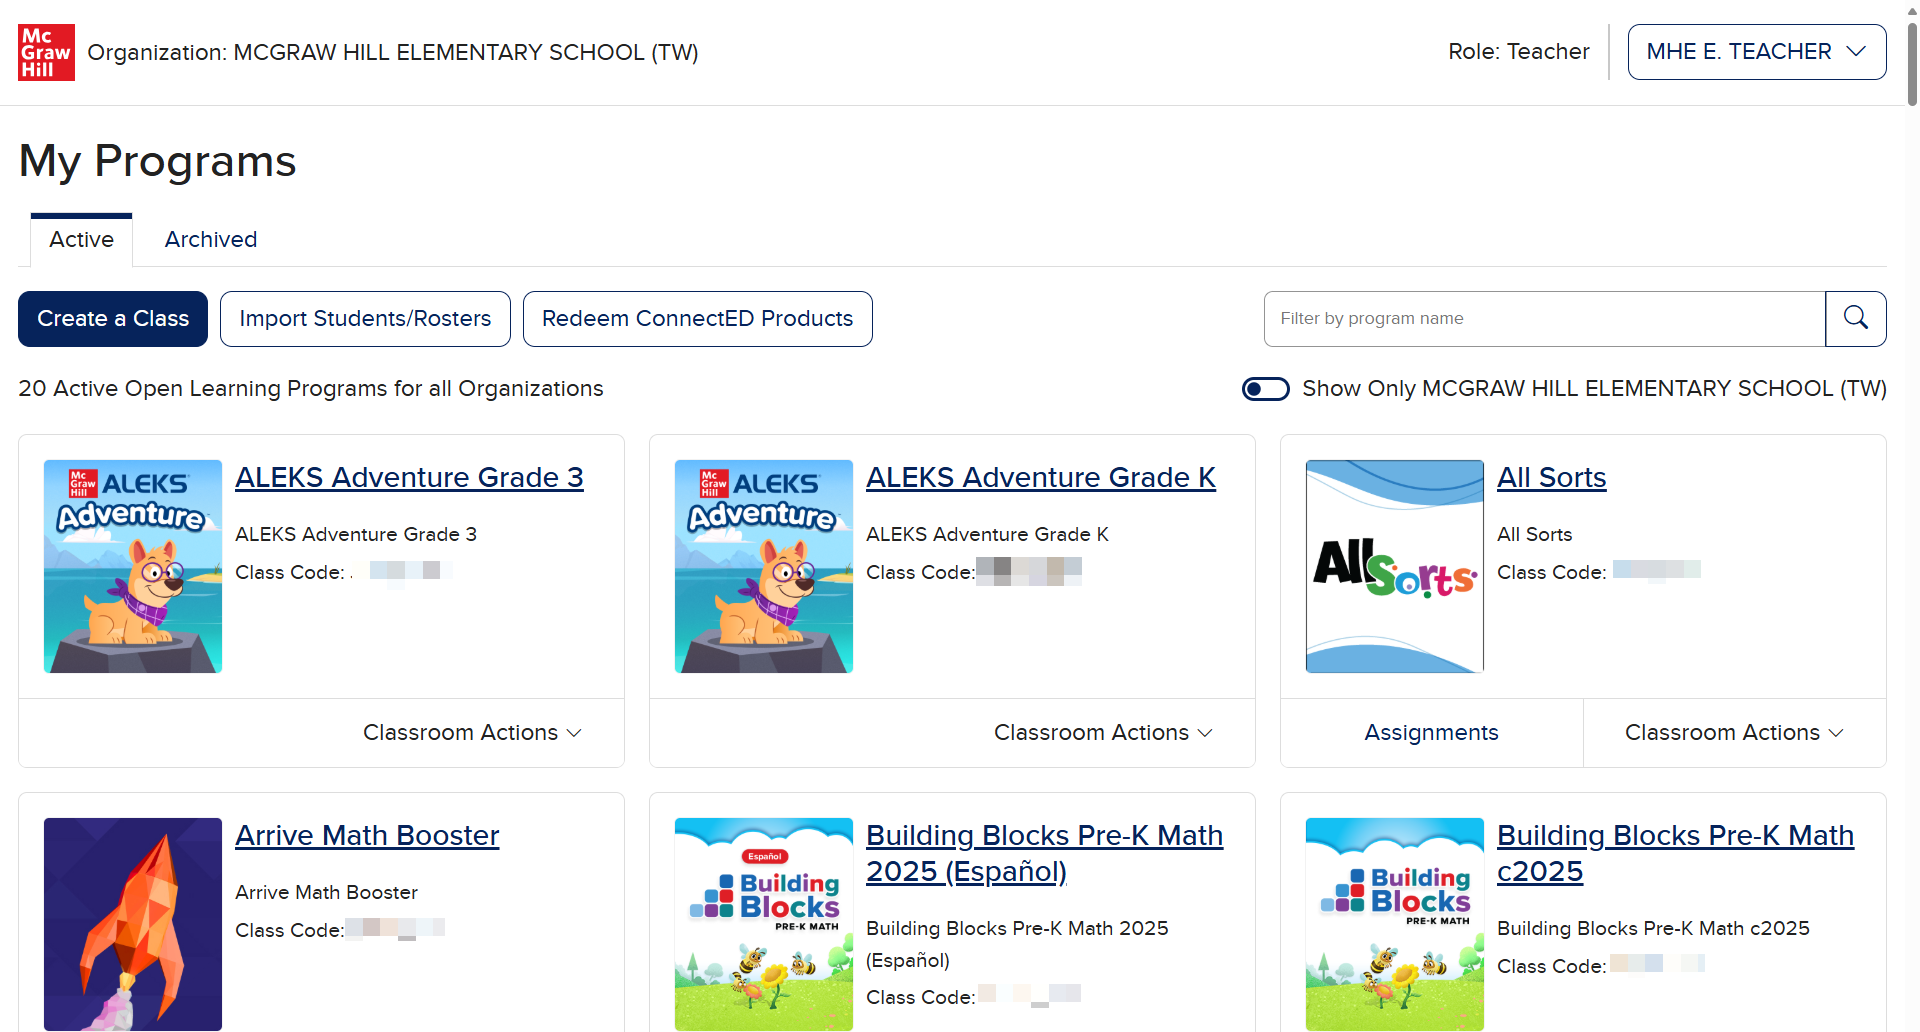Click the Filter by program name field

coord(1545,319)
